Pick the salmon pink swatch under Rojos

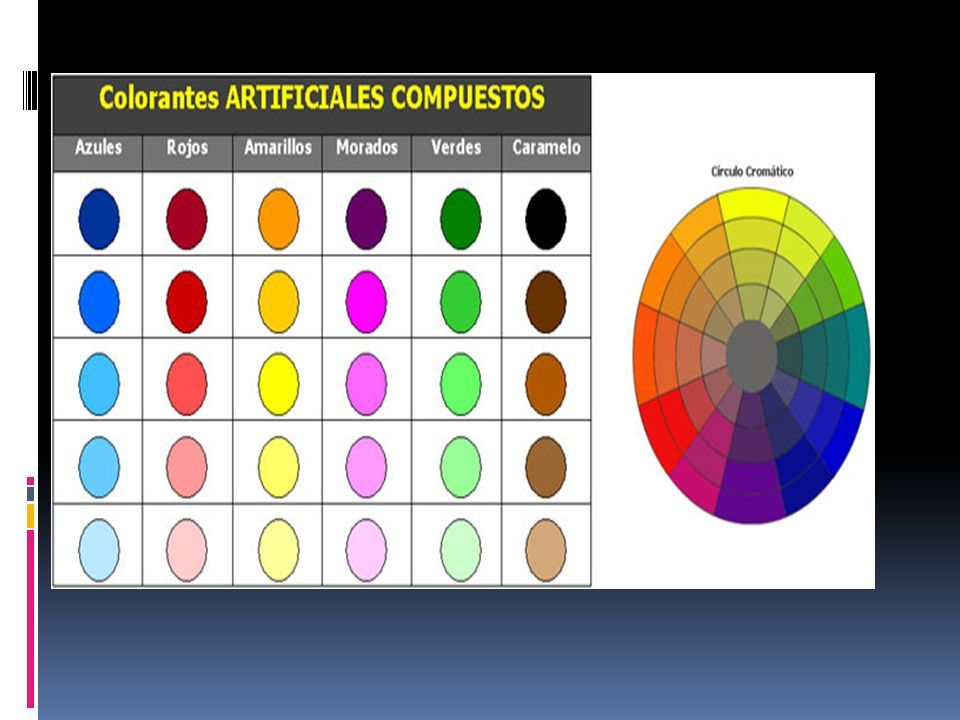(x=187, y=467)
